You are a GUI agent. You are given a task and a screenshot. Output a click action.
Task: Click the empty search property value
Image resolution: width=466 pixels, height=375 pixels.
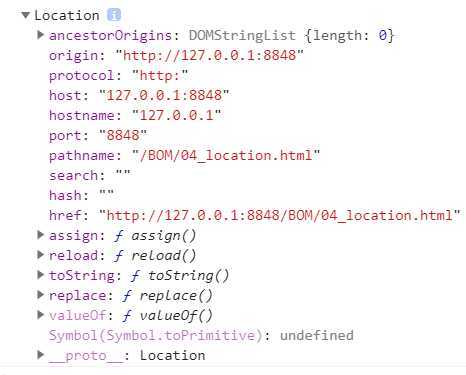pos(123,175)
